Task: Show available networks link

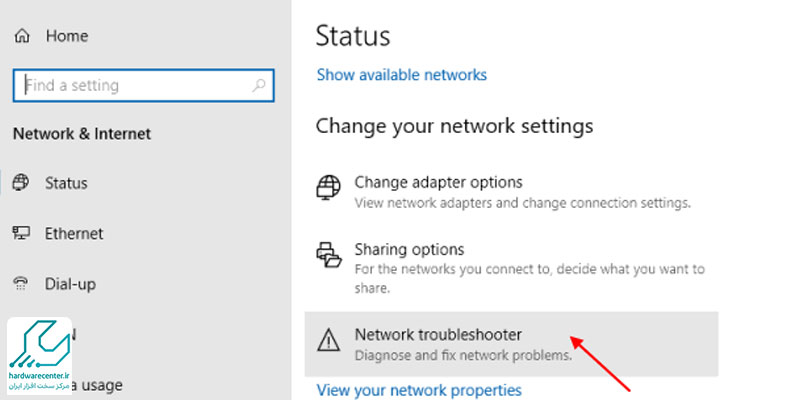Action: coord(402,75)
